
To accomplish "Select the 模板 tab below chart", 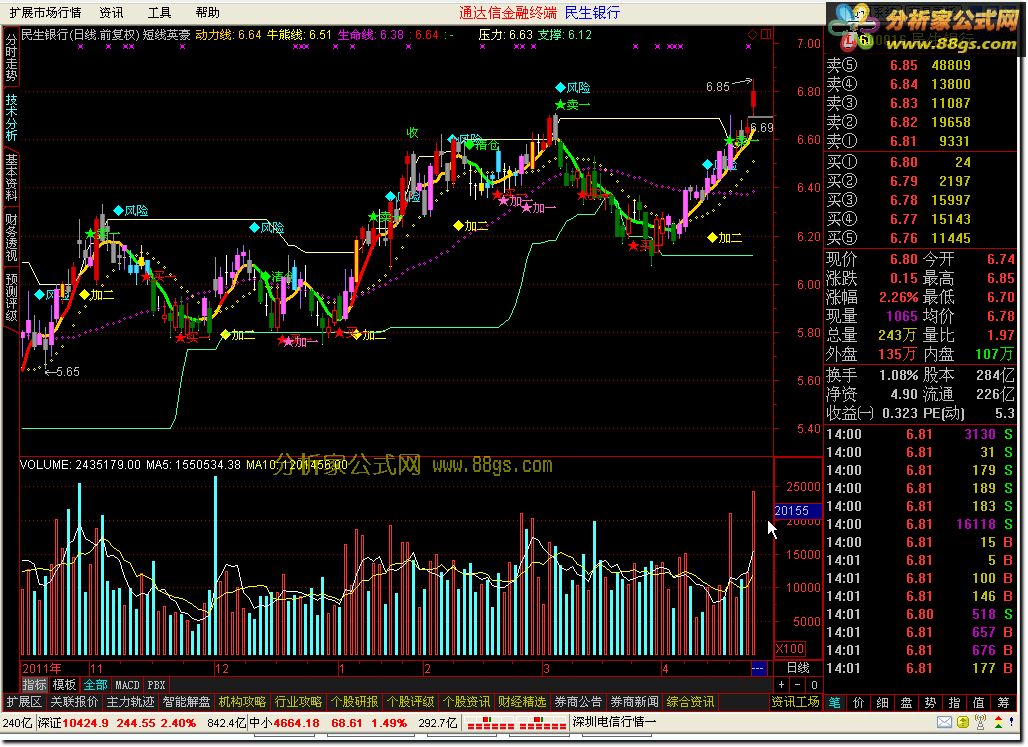I will coord(64,685).
